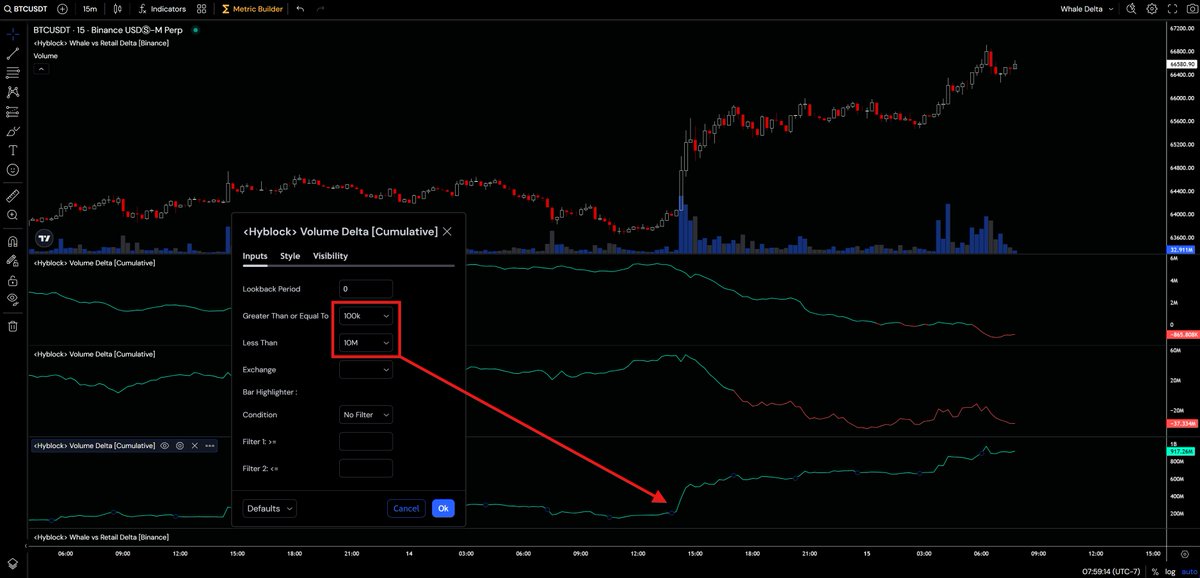Open more options for Volume Delta indicator
This screenshot has height=578, width=1200.
tap(209, 445)
